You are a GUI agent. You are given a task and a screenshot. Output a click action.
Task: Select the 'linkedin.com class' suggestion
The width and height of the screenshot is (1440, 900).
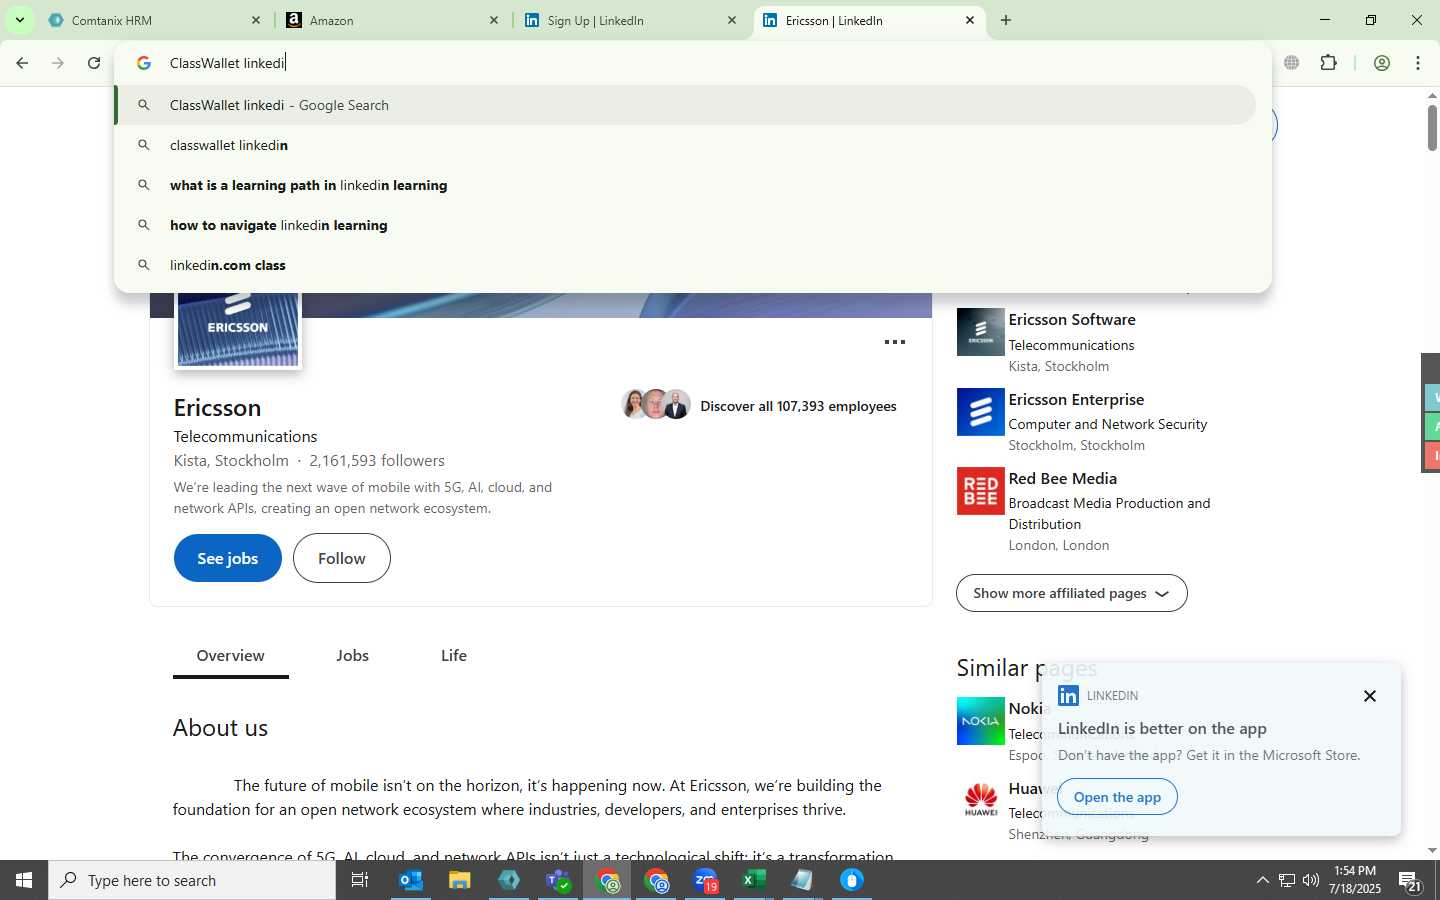[685, 265]
